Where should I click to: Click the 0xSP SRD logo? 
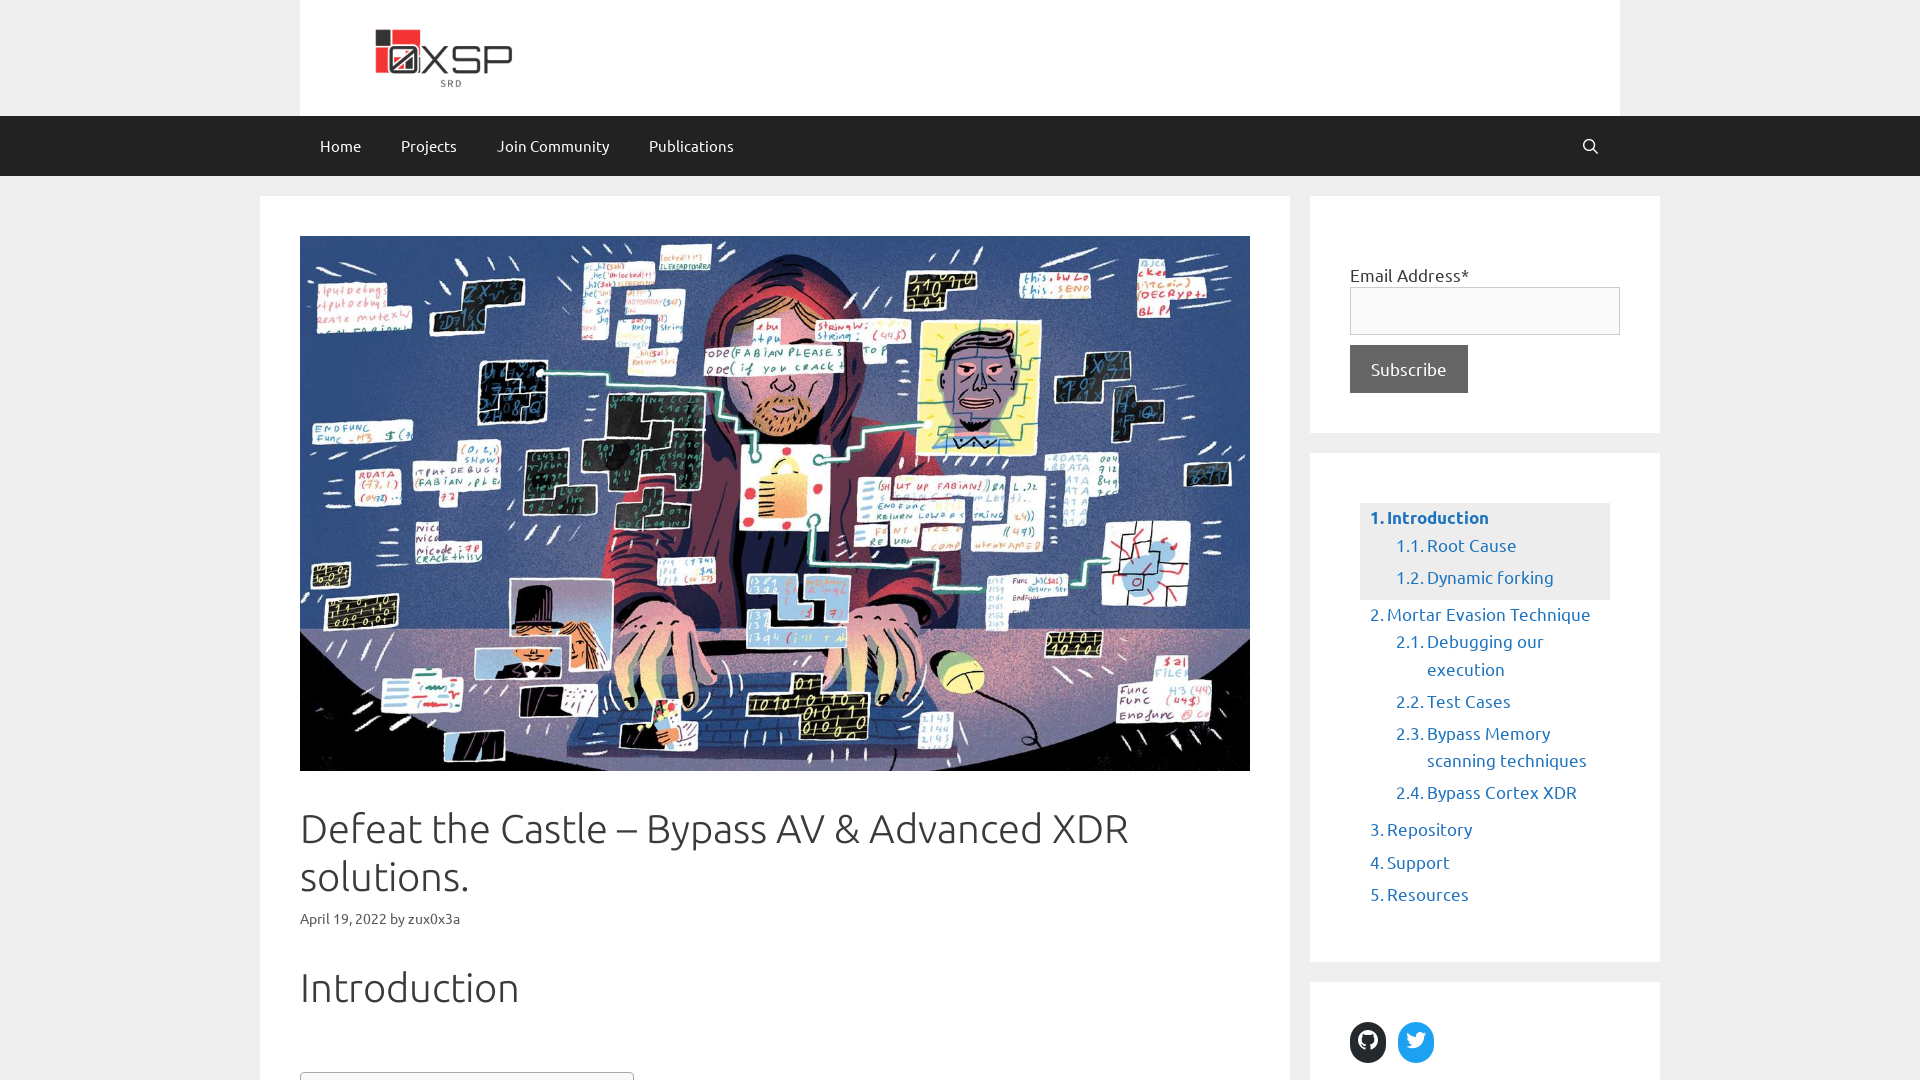pyautogui.click(x=443, y=58)
